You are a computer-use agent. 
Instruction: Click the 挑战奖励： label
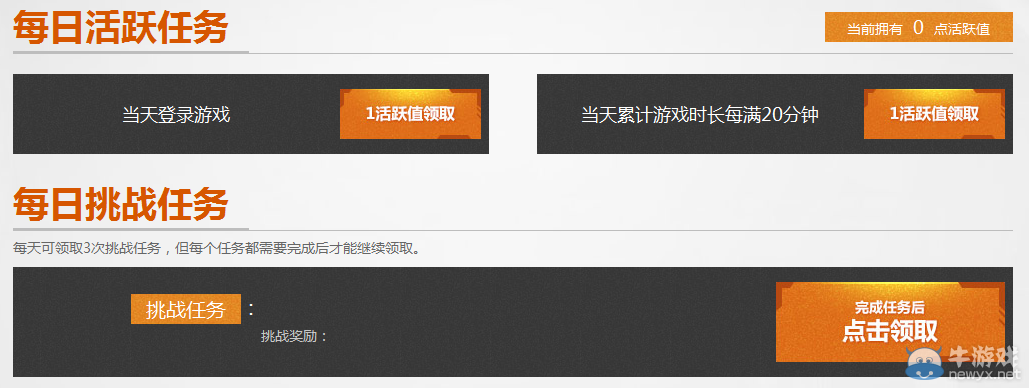(x=294, y=337)
